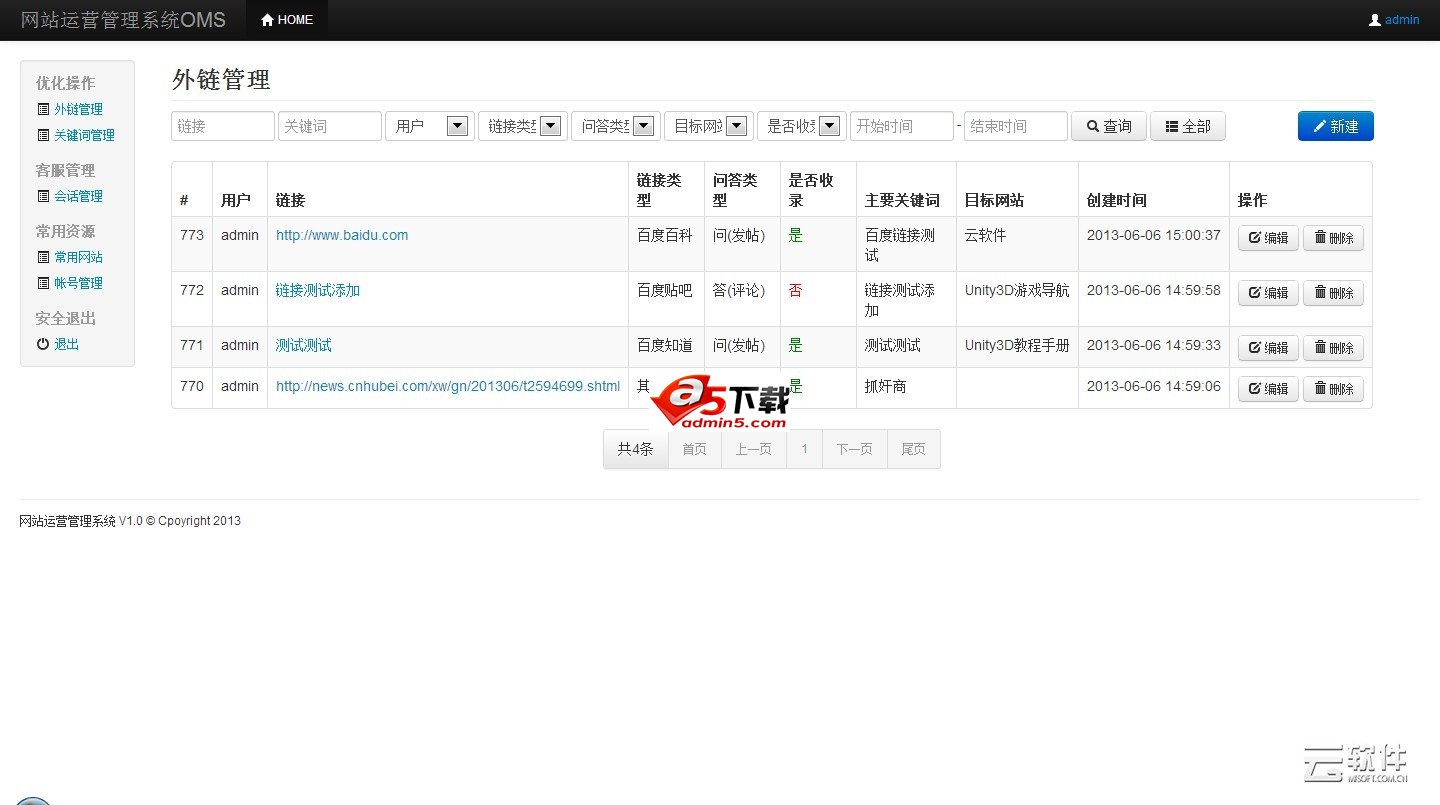Focus the 链接 search input
This screenshot has height=805, width=1440.
click(x=223, y=126)
